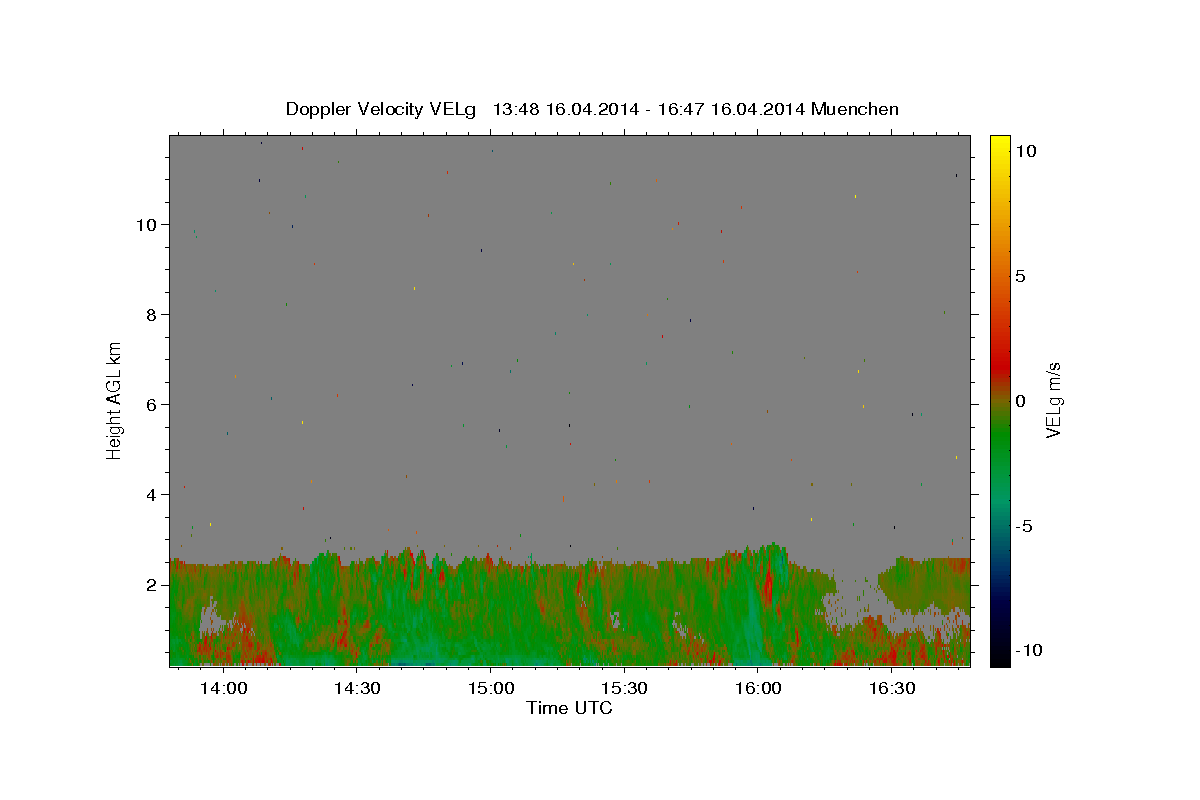Click the colorbar tick label '0'

click(1020, 401)
